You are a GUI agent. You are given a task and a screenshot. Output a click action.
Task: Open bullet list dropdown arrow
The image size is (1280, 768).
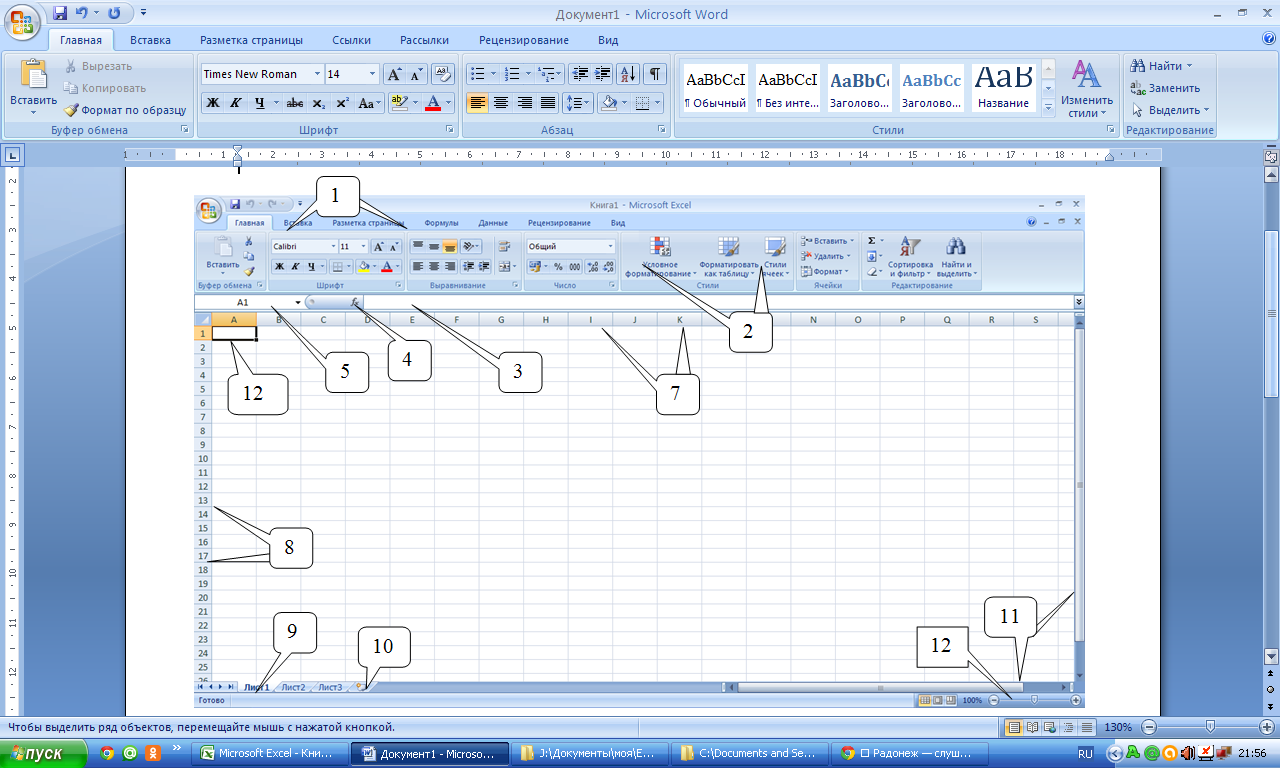(x=493, y=74)
